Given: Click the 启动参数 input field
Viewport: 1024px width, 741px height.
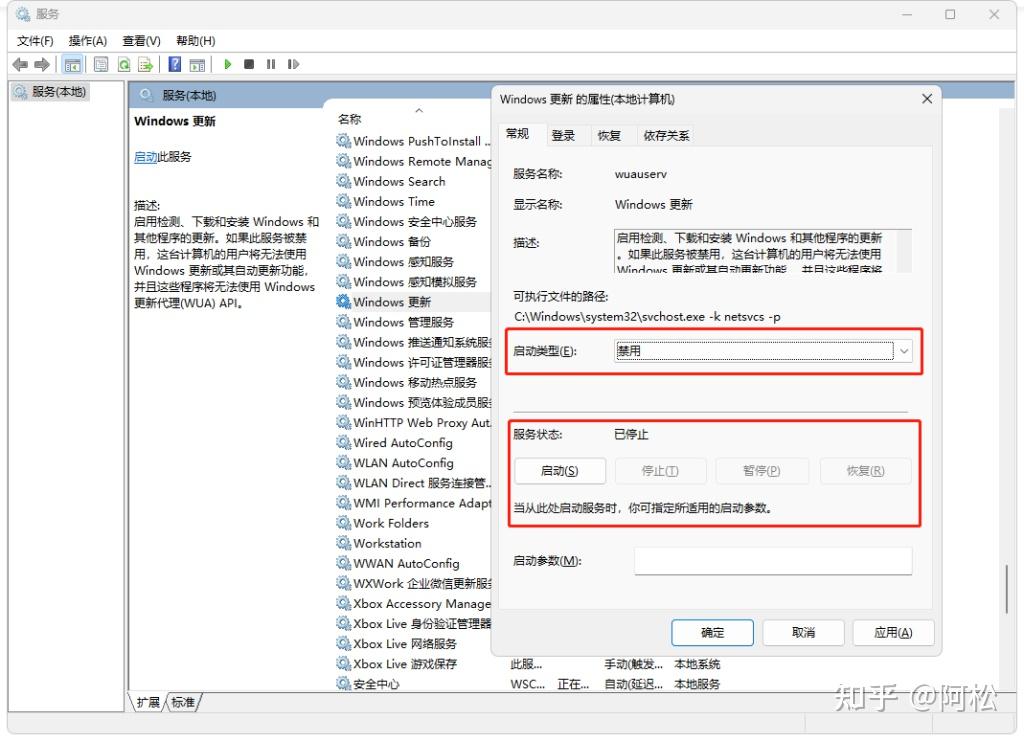Looking at the screenshot, I should pos(772,561).
